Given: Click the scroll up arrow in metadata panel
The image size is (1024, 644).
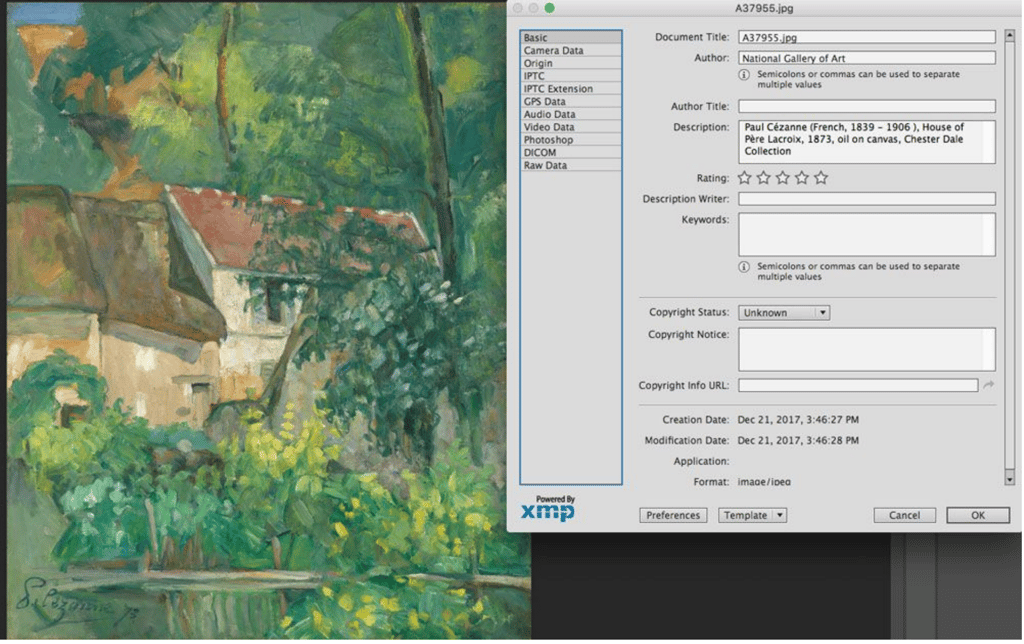Looking at the screenshot, I should click(x=1010, y=35).
